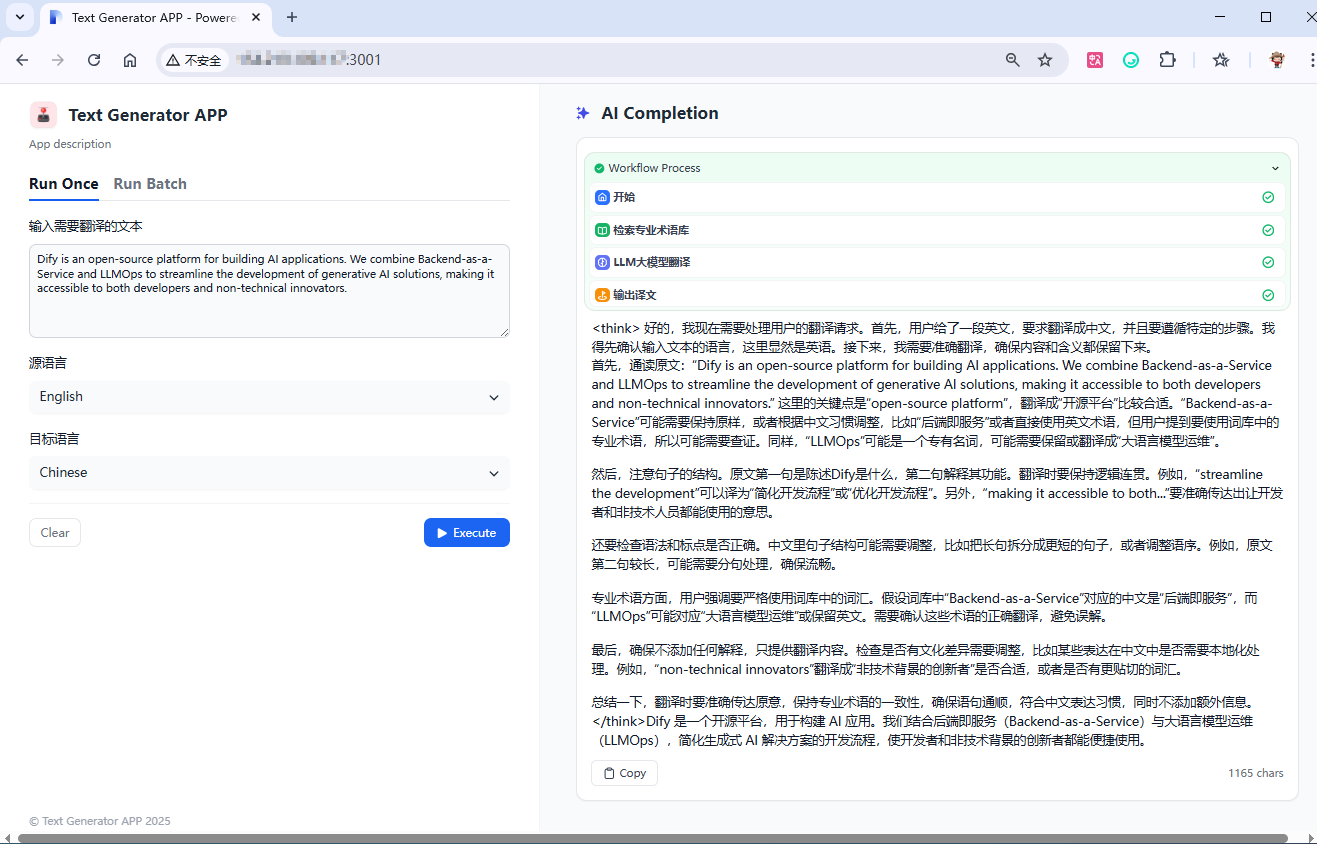Screen dimensions: 1317x844
Task: Click the 开始 row green checkmark
Action: tap(1268, 197)
